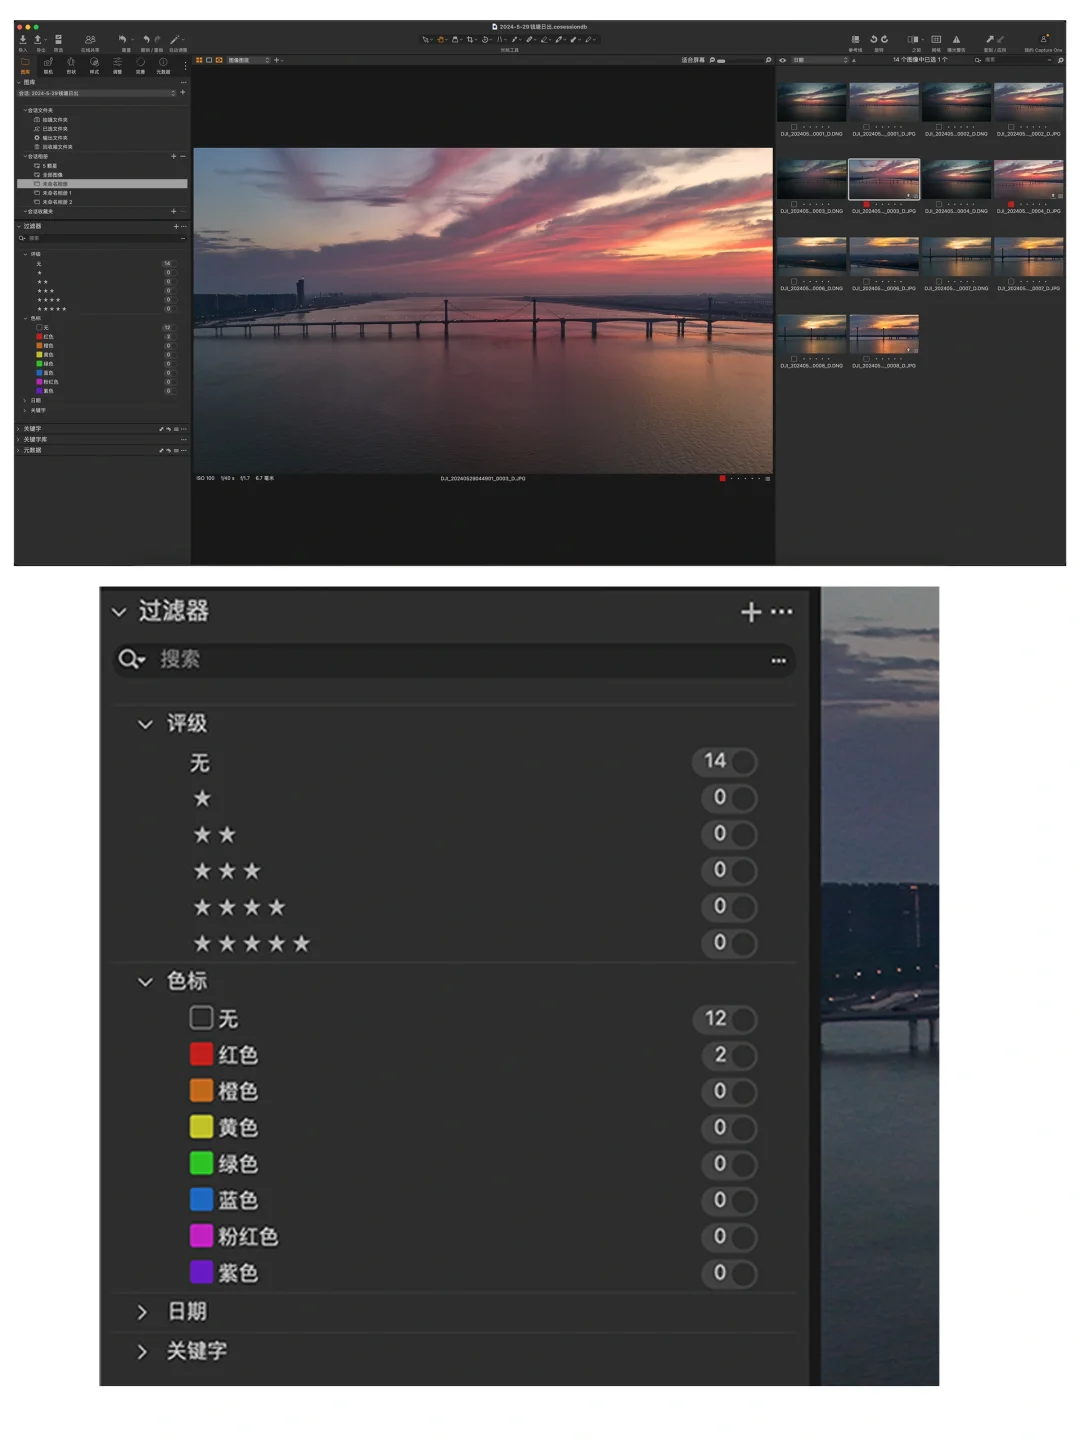Collapse the 色标 group in enlarged panel
Screen dimensions: 1080x1440
145,982
